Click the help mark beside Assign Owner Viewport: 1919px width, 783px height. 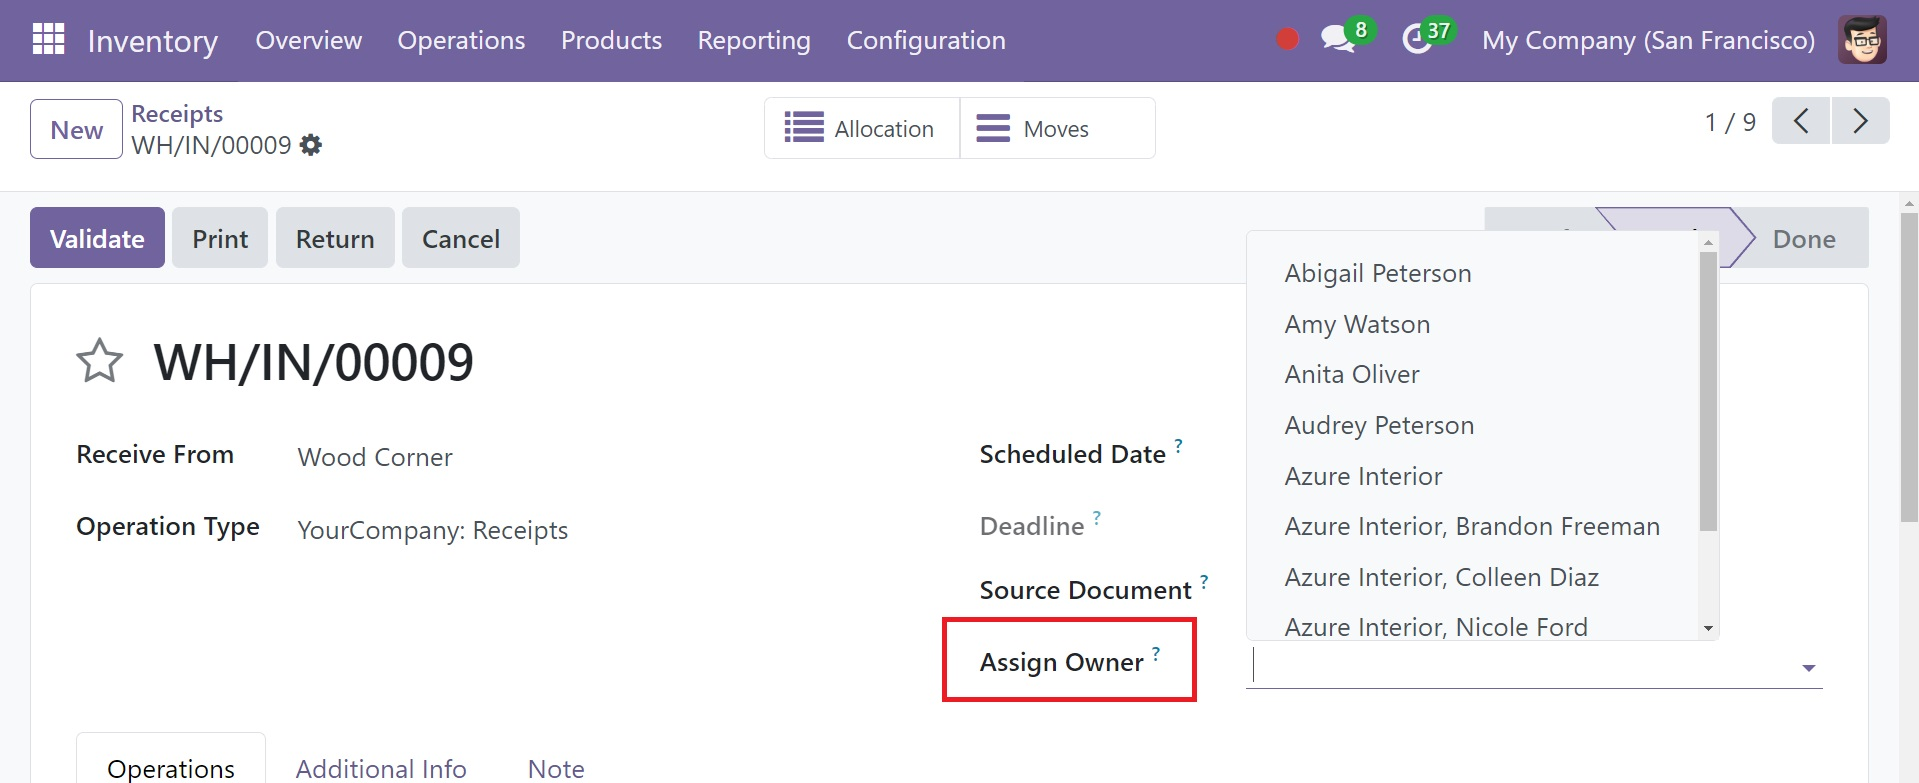[x=1156, y=653]
